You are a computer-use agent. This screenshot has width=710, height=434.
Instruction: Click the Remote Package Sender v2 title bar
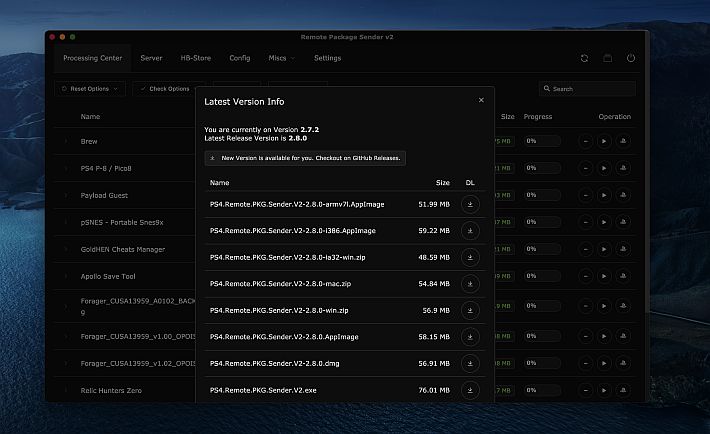tap(347, 37)
